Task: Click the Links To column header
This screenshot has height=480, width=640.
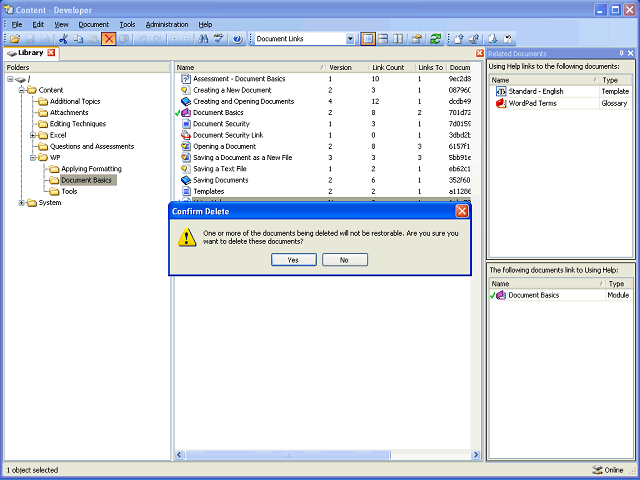Action: coord(431,67)
